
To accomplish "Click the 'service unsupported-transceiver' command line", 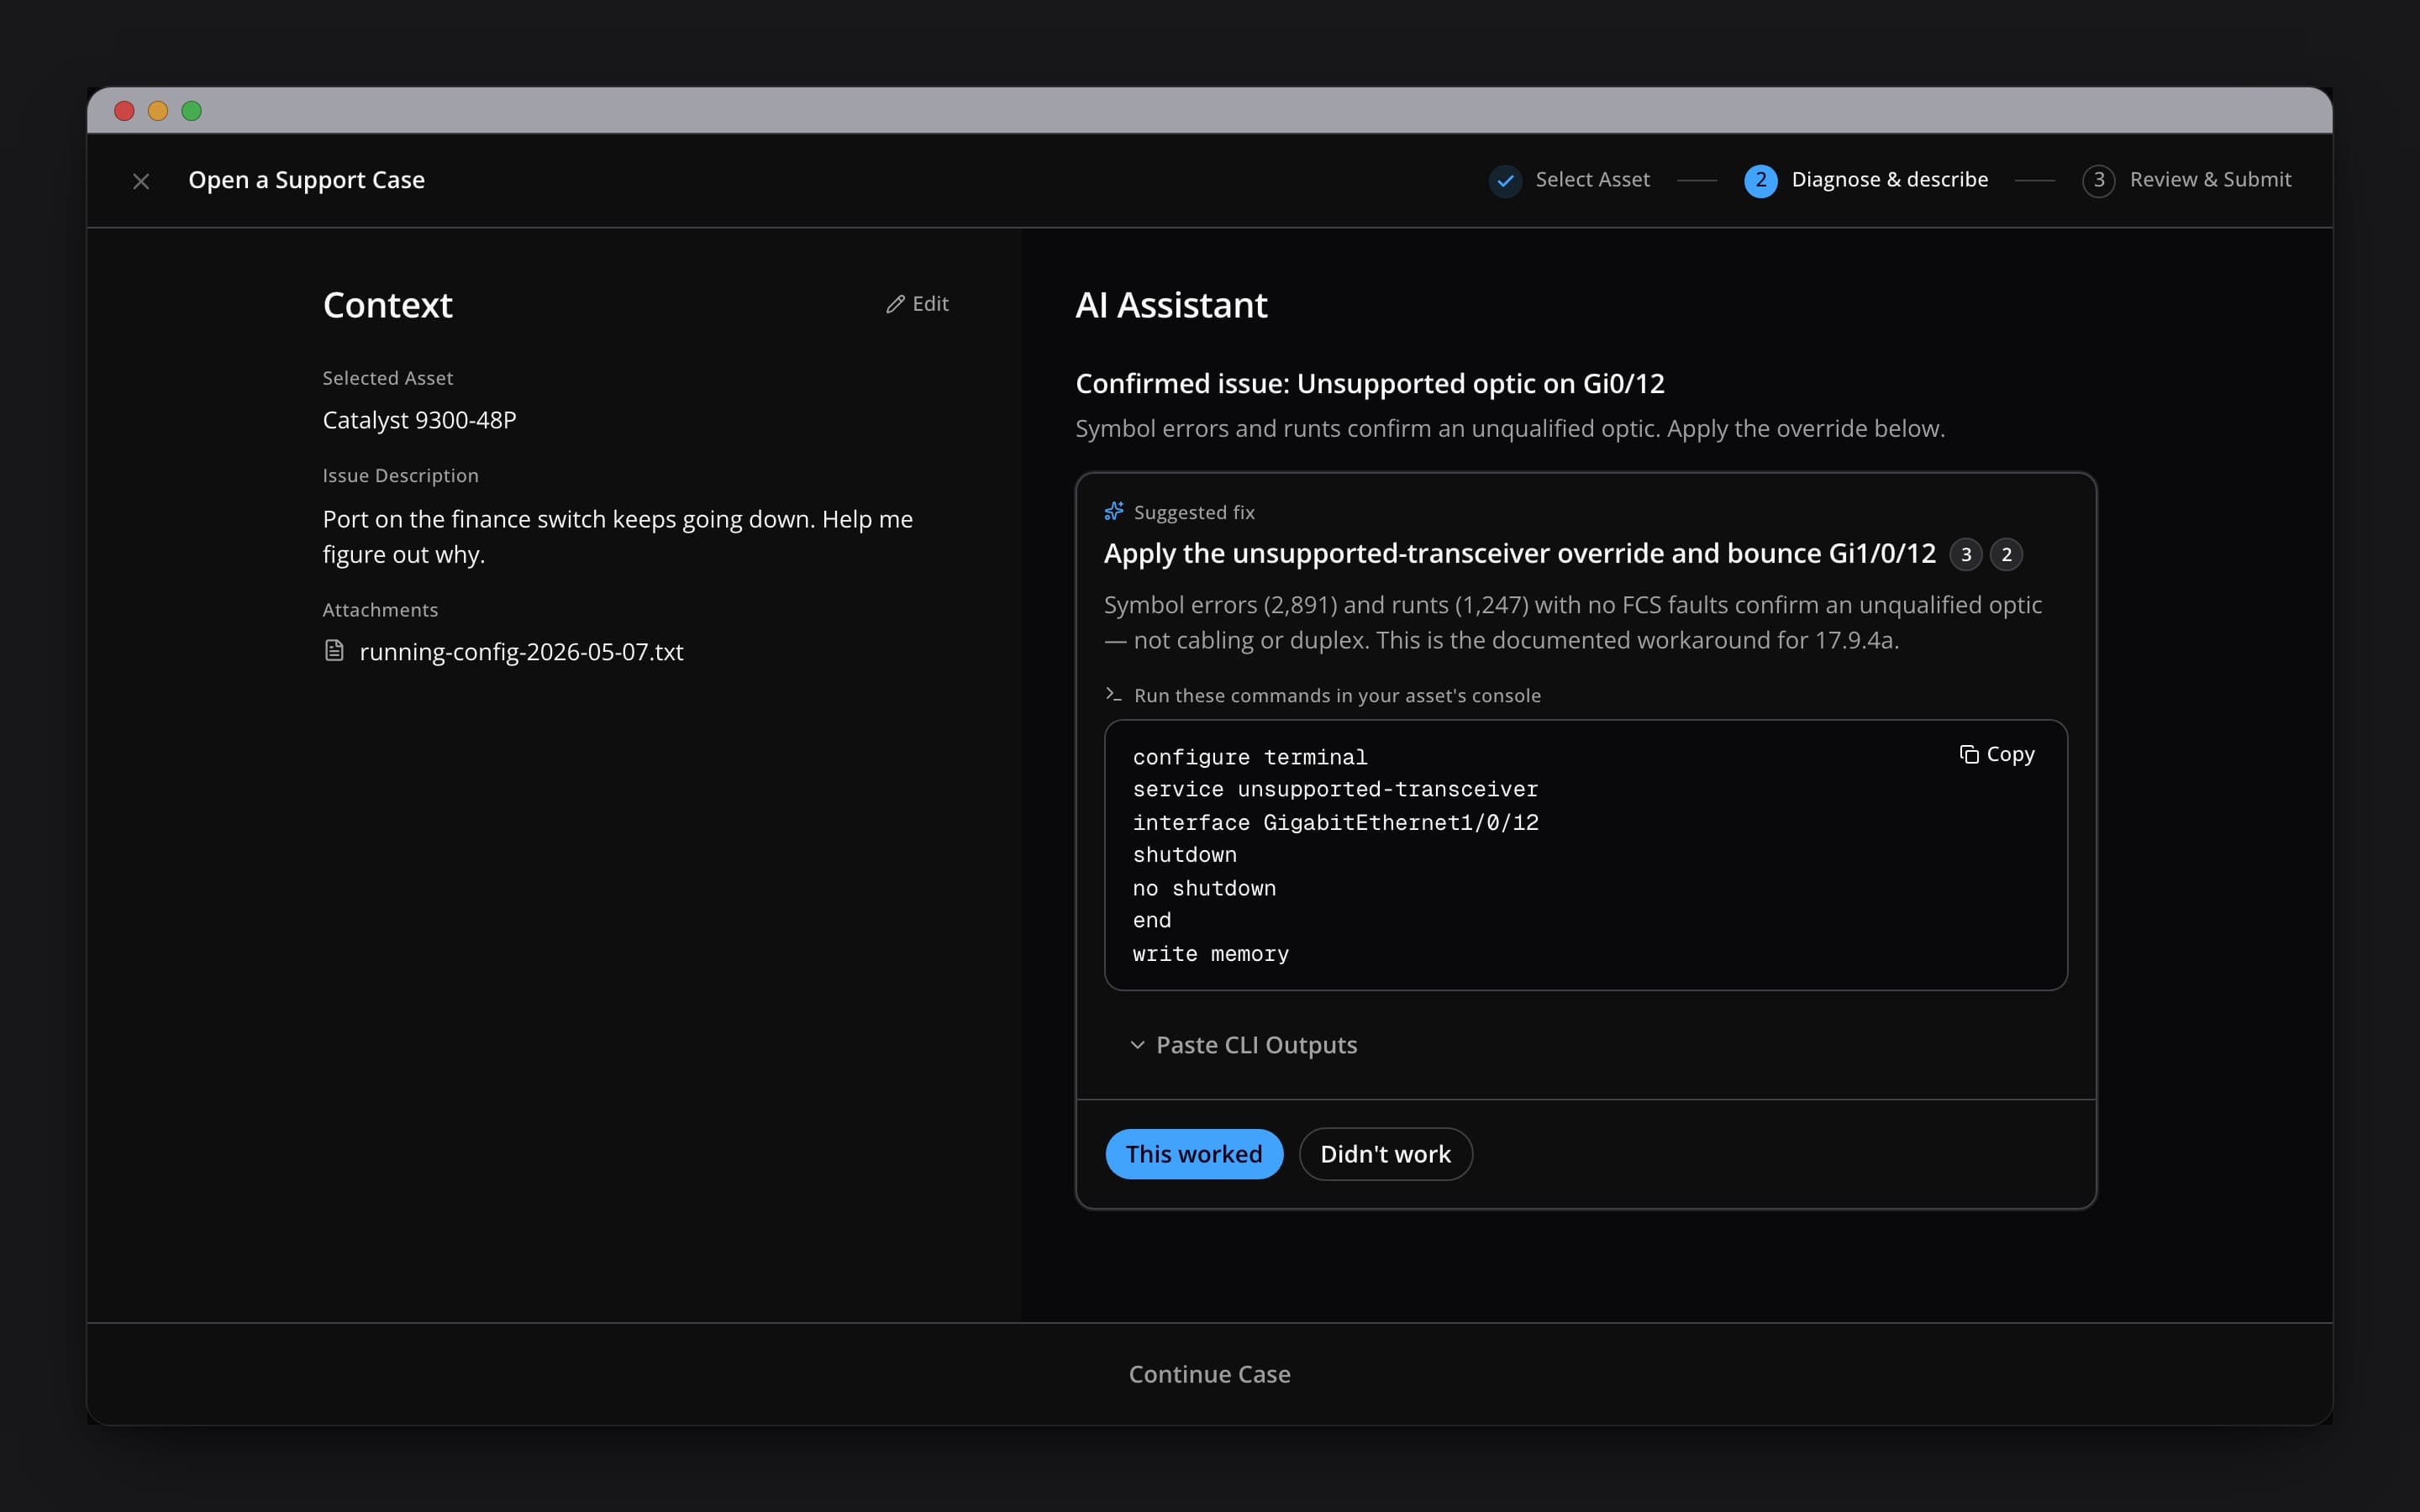I will click(1335, 789).
